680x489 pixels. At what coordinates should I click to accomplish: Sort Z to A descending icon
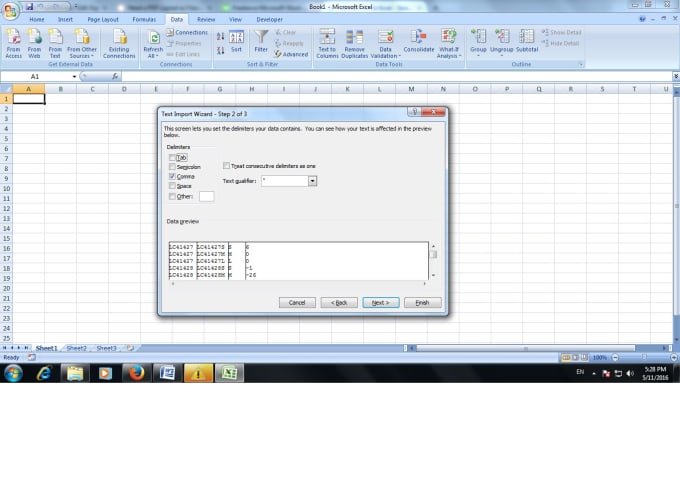tap(220, 50)
